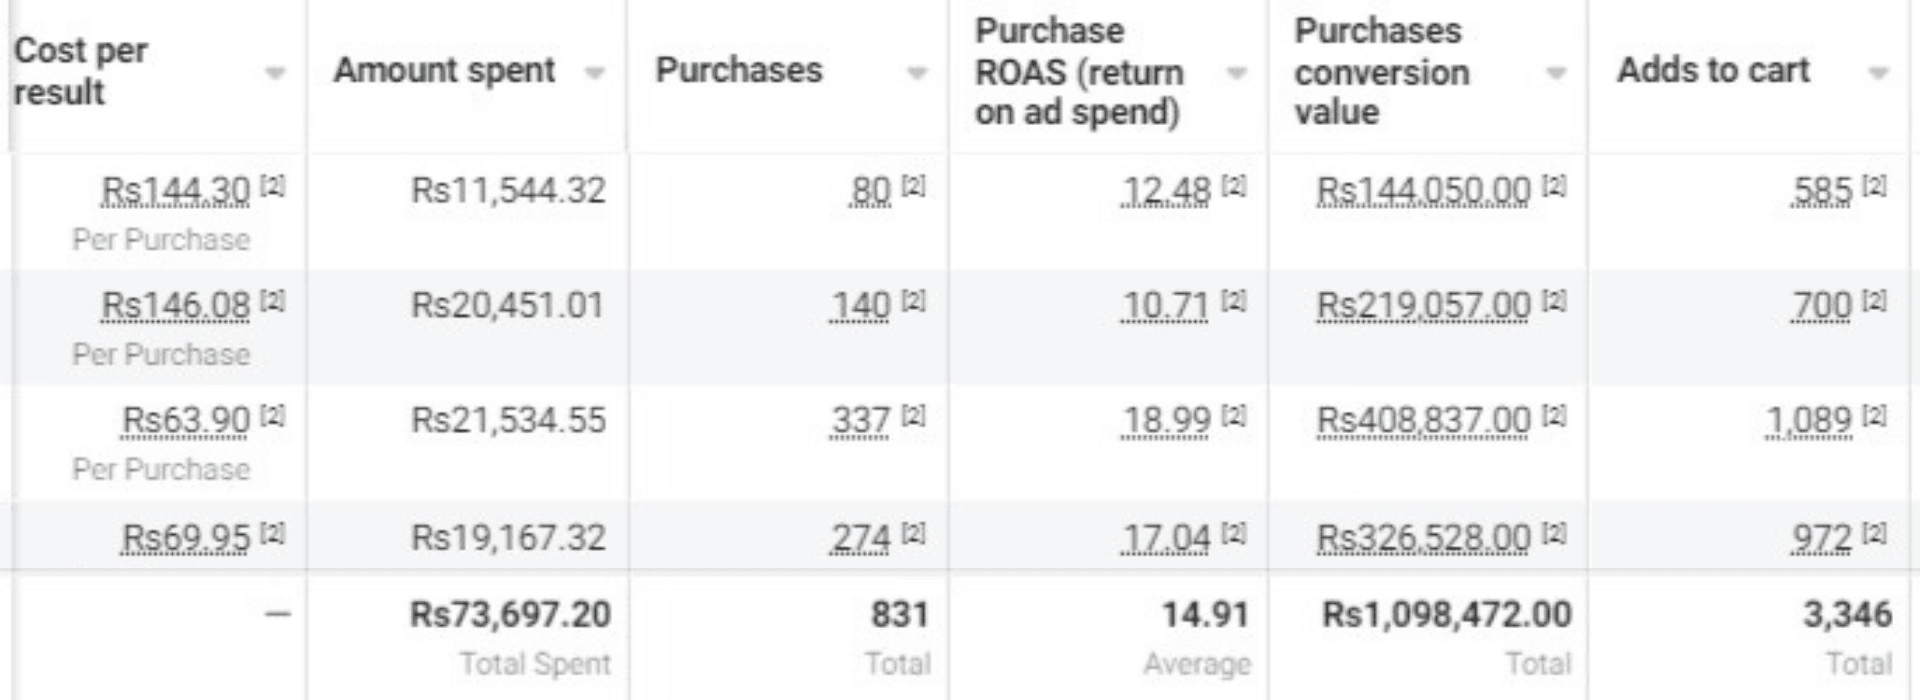The height and width of the screenshot is (700, 1920).
Task: Open Purchases conversion value dropdown arrow
Action: [x=1556, y=73]
